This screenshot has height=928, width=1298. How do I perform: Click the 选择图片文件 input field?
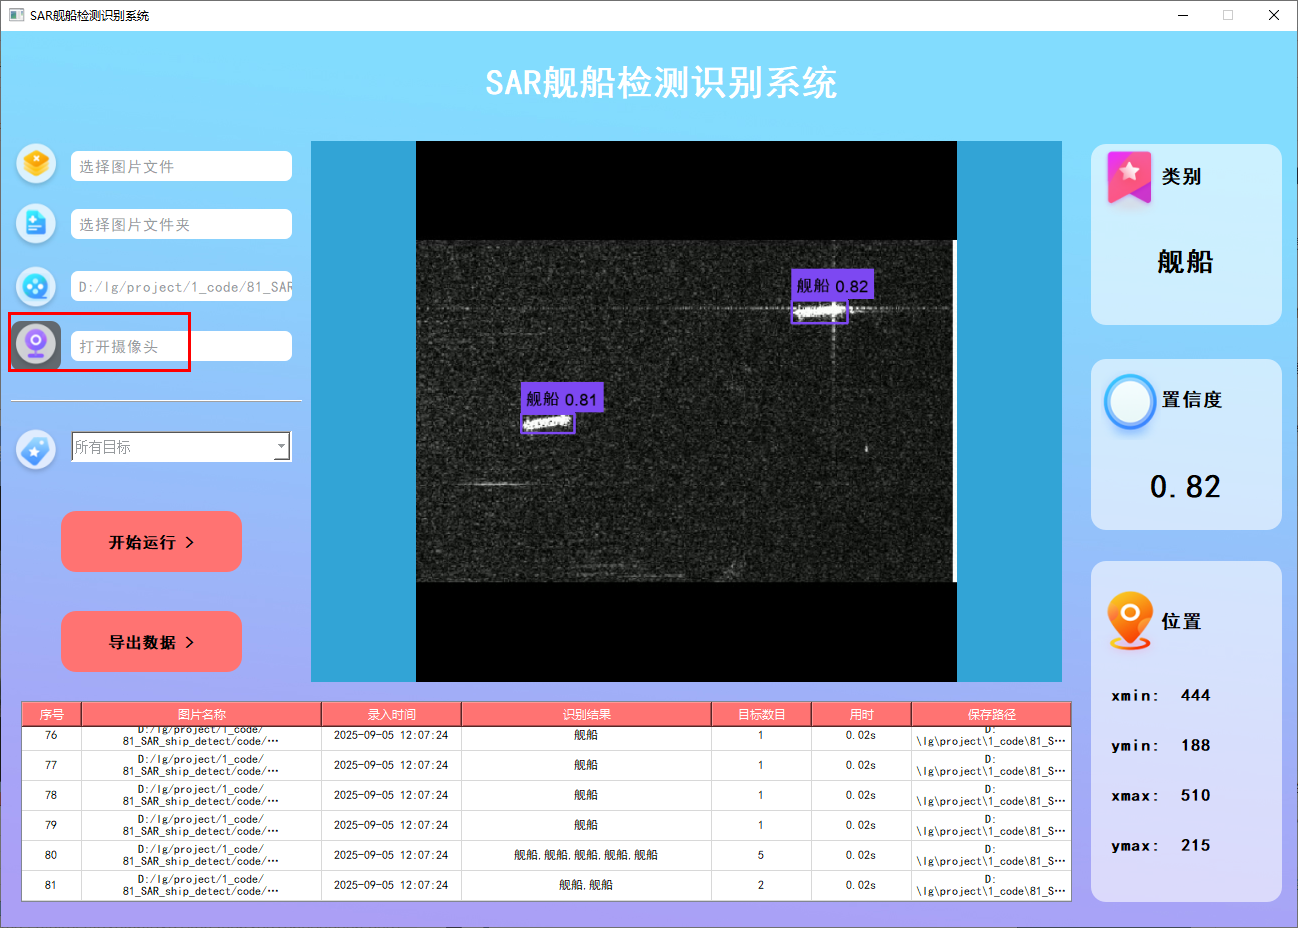pyautogui.click(x=181, y=166)
